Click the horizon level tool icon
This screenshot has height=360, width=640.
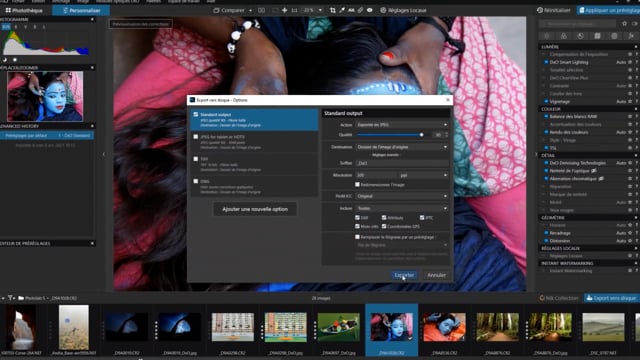(351, 10)
